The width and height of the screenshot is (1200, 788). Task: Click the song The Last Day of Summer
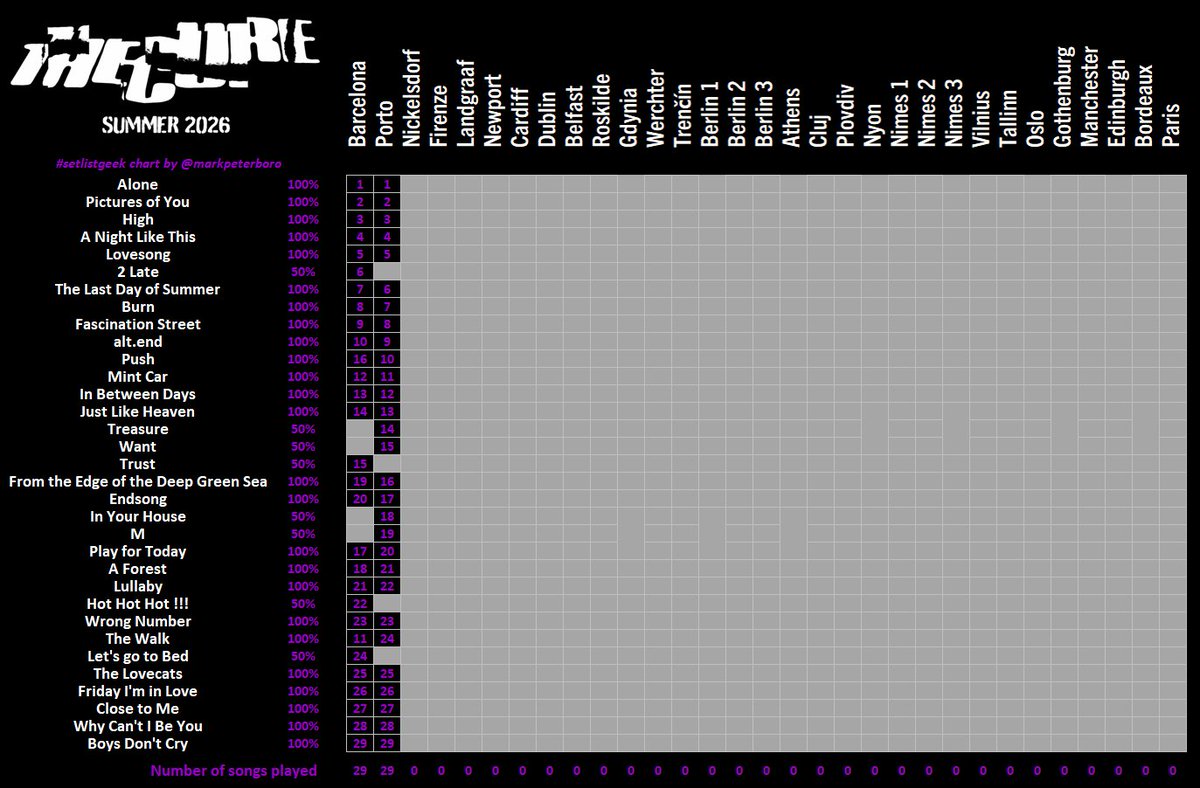pos(138,289)
